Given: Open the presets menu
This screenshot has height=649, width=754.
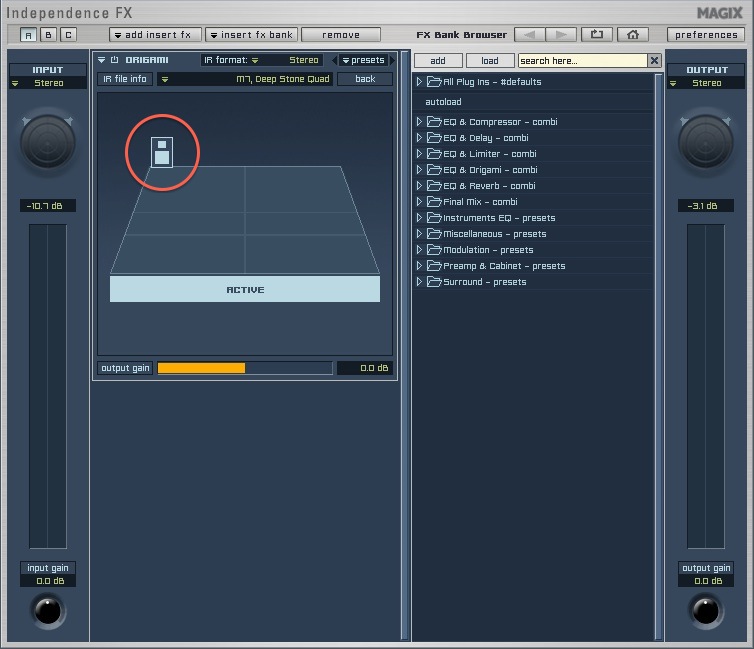Looking at the screenshot, I should point(364,60).
